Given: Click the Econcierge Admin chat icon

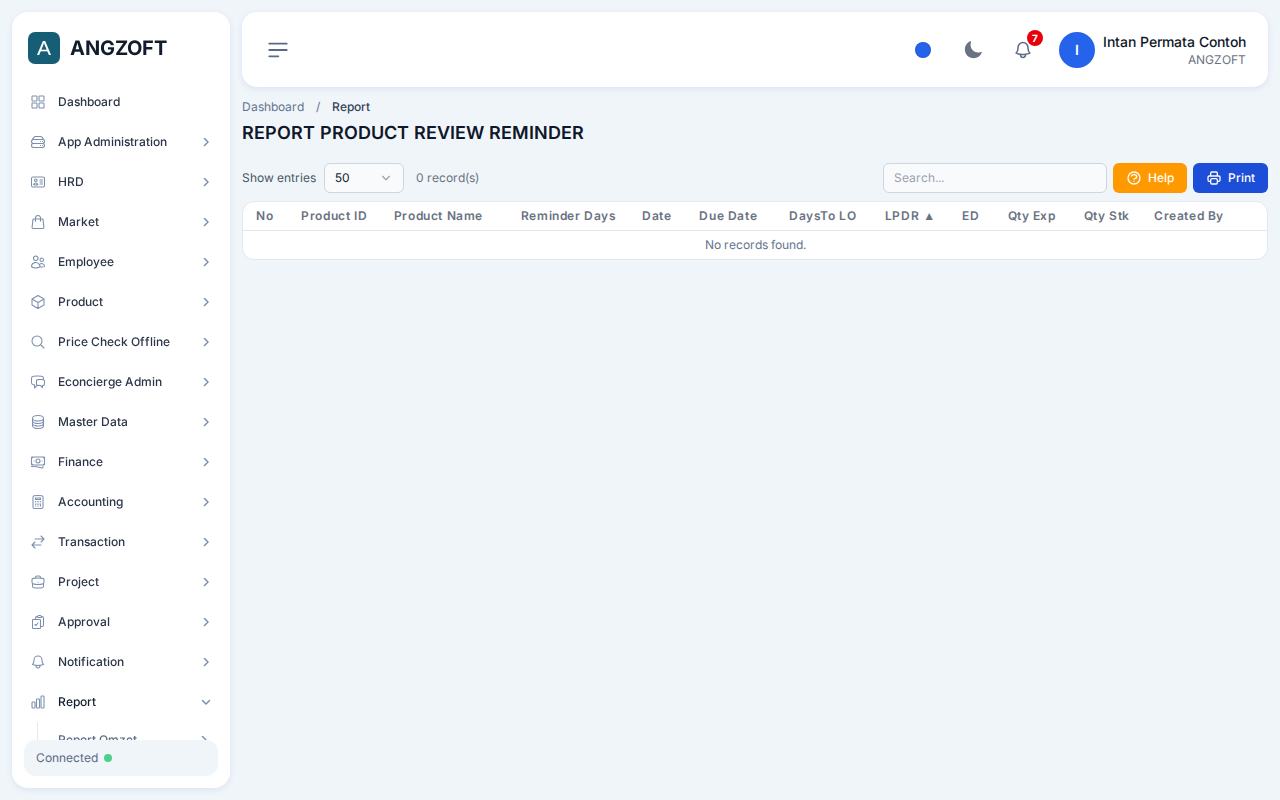Looking at the screenshot, I should coord(38,382).
